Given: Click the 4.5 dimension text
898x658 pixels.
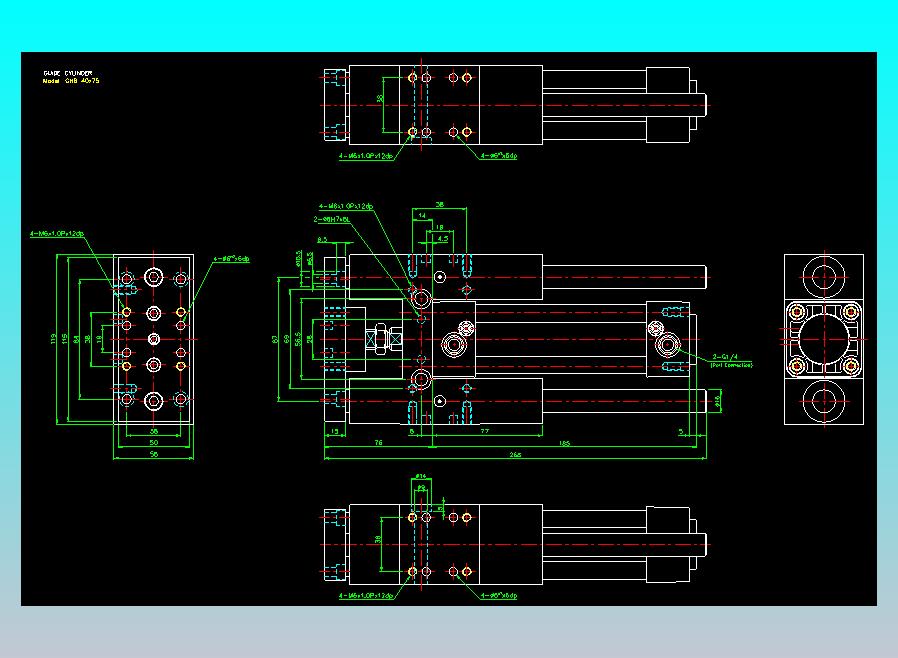Looking at the screenshot, I should coord(442,239).
